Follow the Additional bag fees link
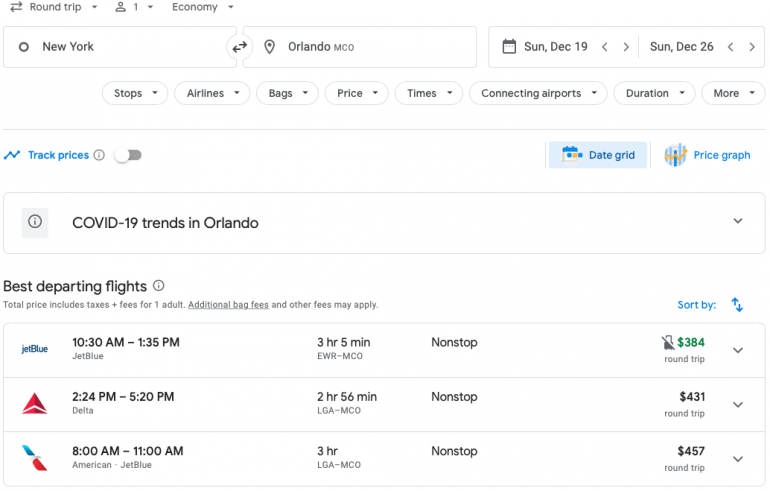 228,305
